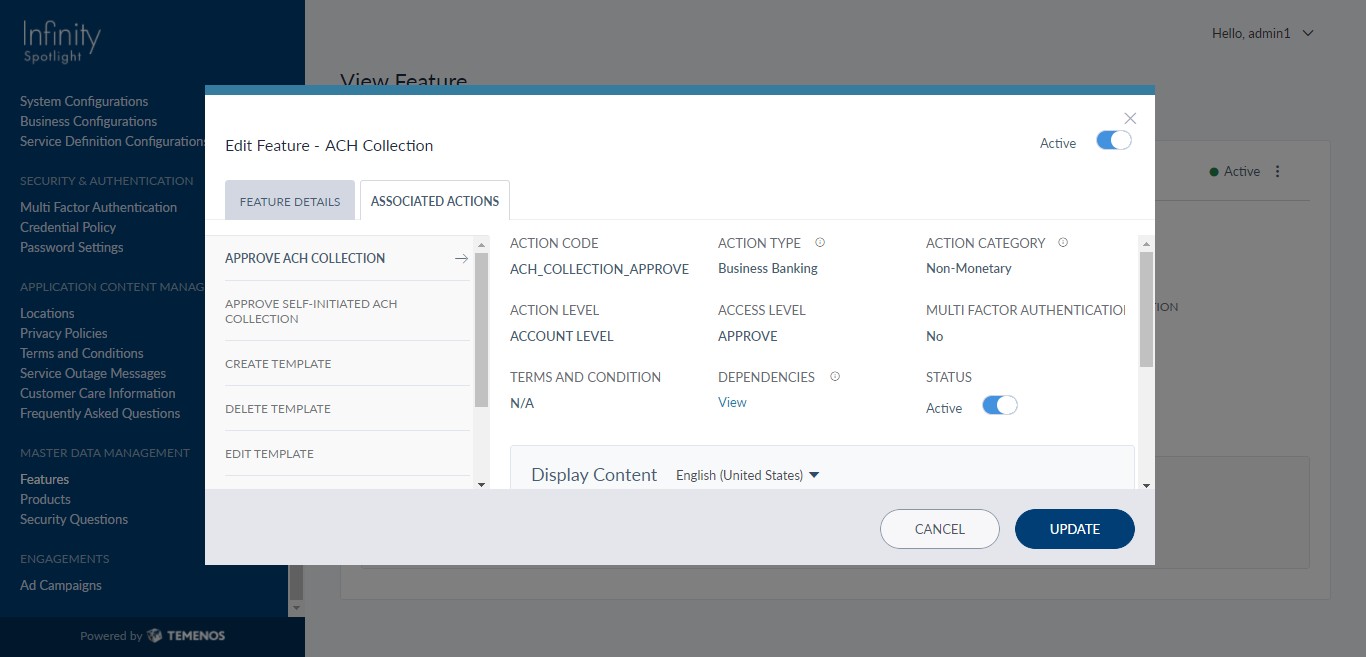1366x657 pixels.
Task: Select the Associated Actions tab
Action: tap(435, 201)
